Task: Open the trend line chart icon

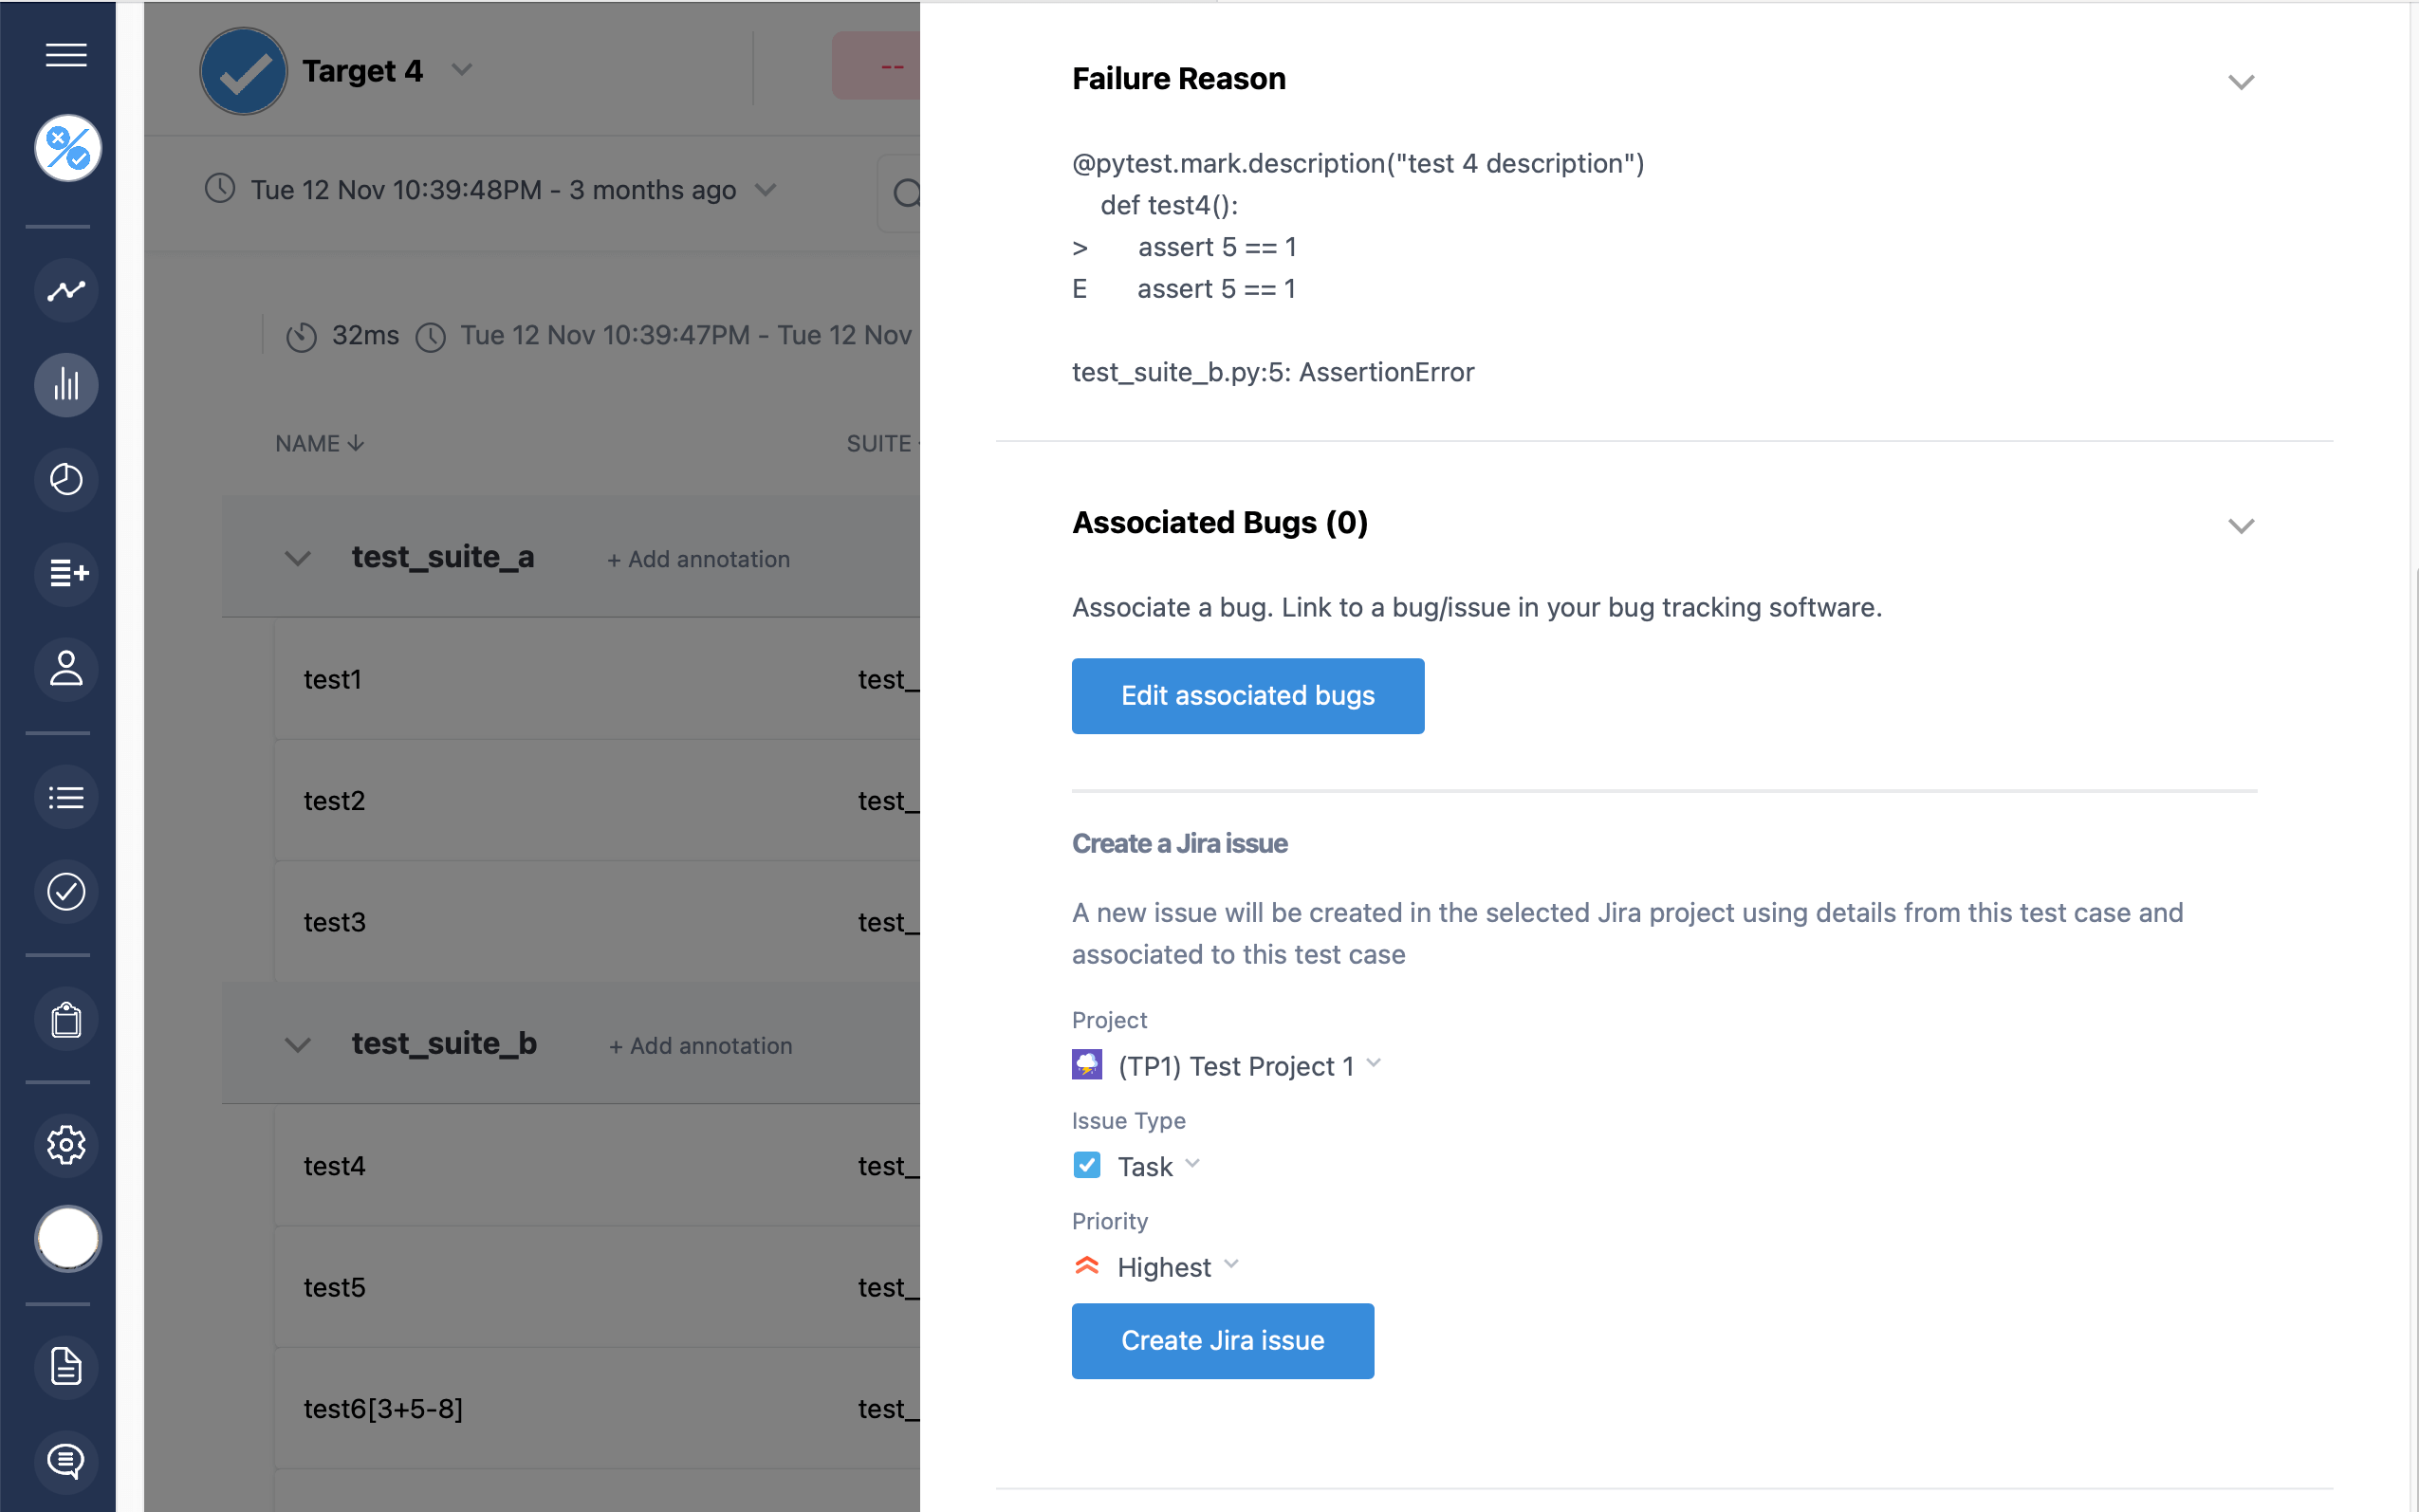Action: (x=66, y=290)
